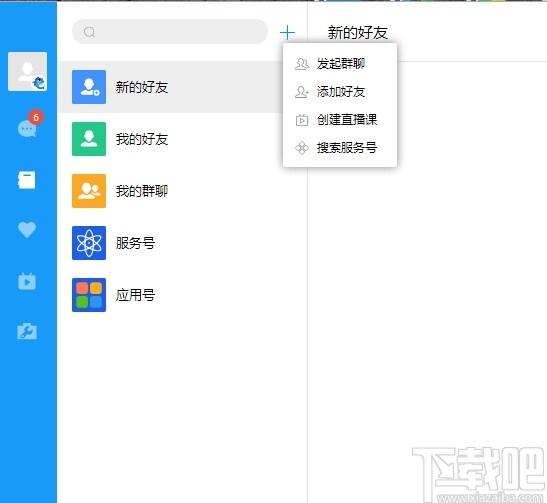Open the user profile avatar
This screenshot has height=503, width=547.
28,72
